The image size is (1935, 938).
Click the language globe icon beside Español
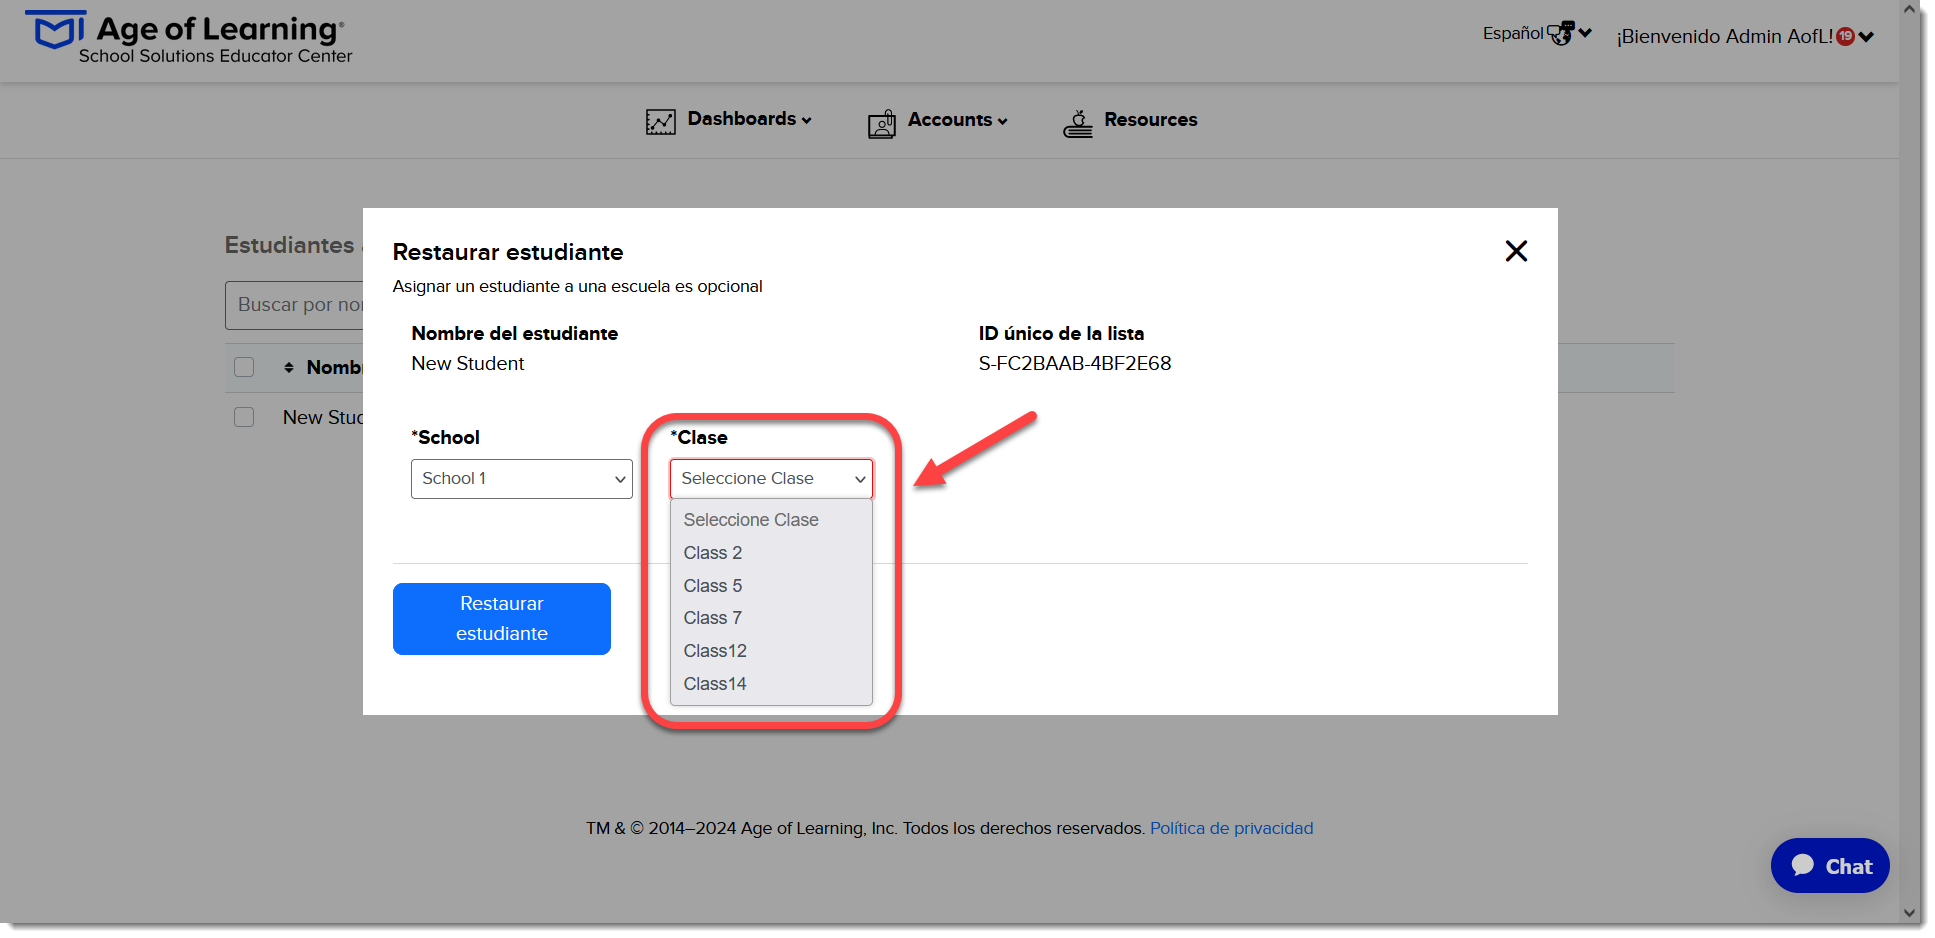pos(1561,33)
